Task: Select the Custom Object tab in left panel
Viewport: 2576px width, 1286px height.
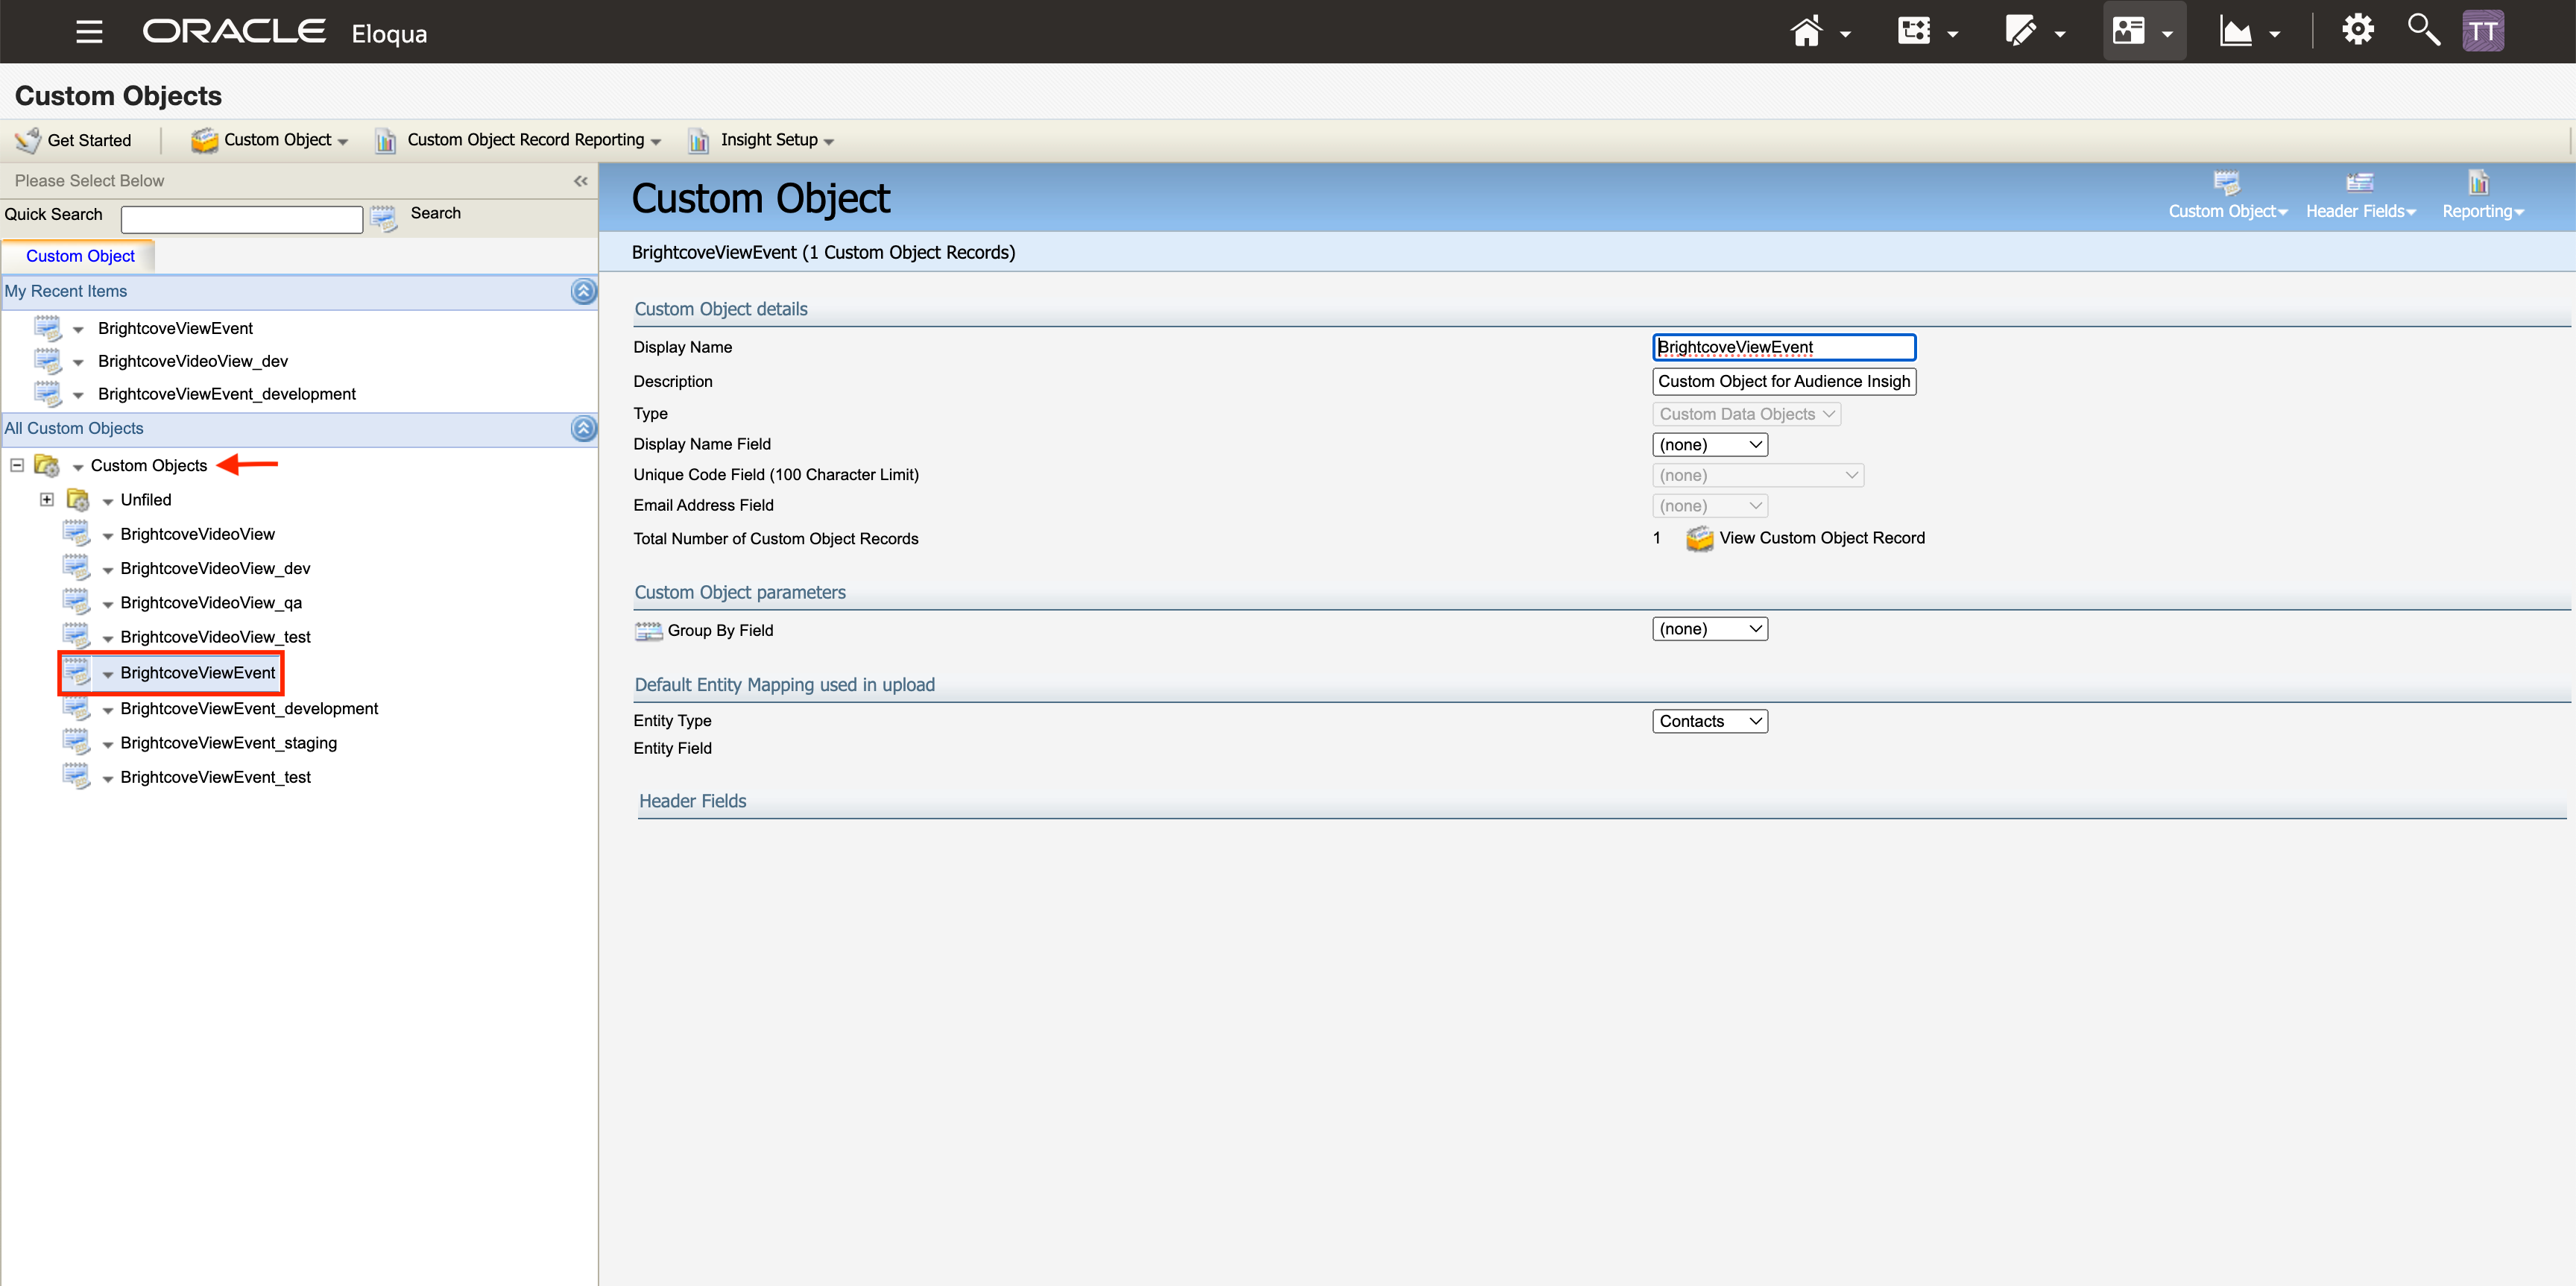Action: [80, 256]
